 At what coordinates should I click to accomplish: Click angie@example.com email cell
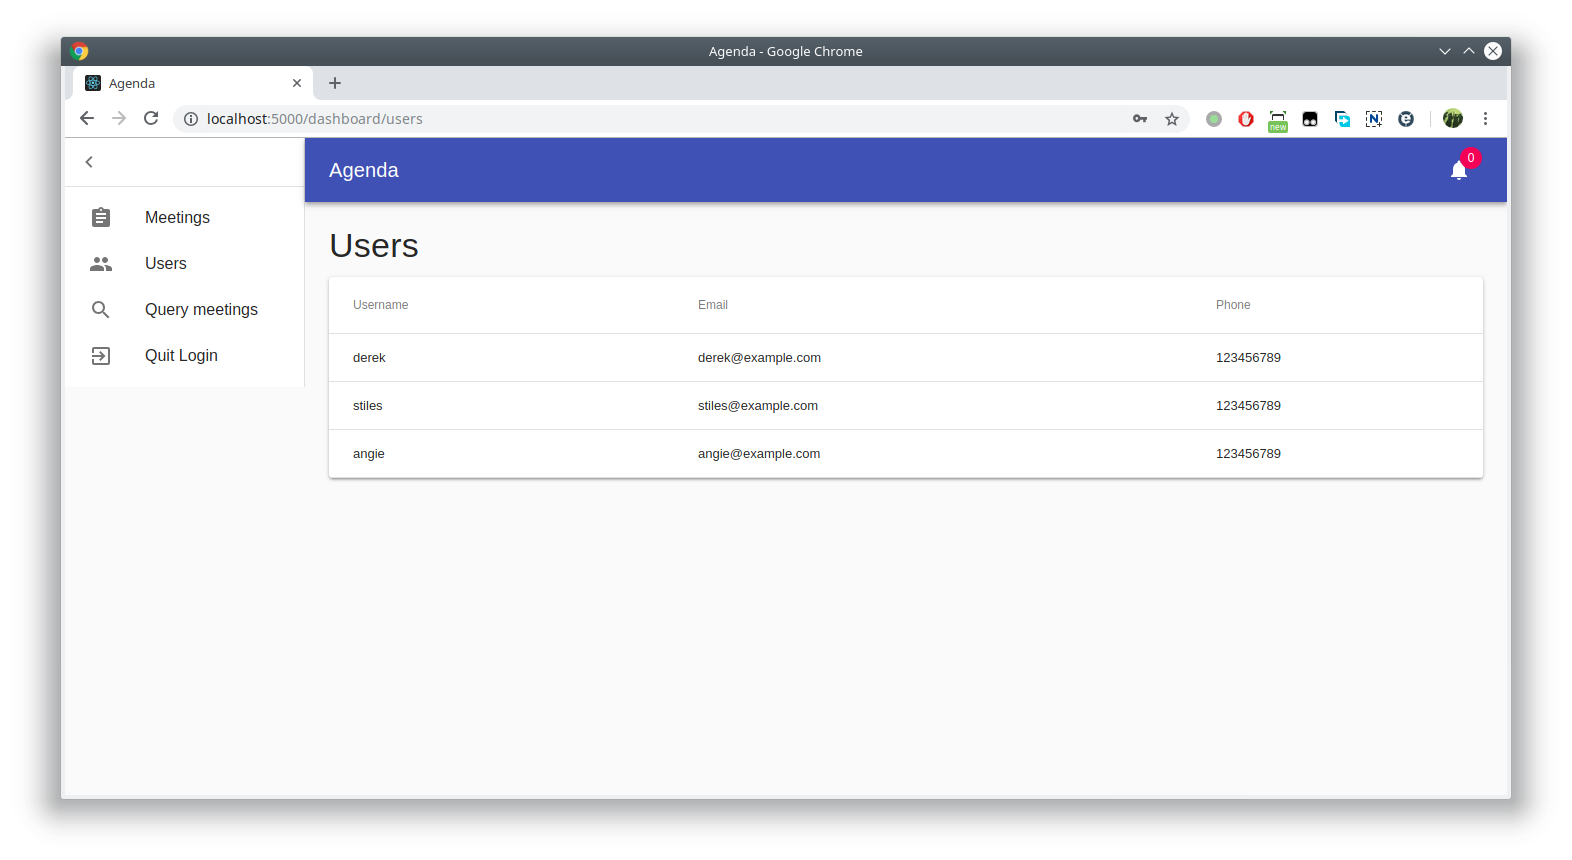(x=759, y=454)
